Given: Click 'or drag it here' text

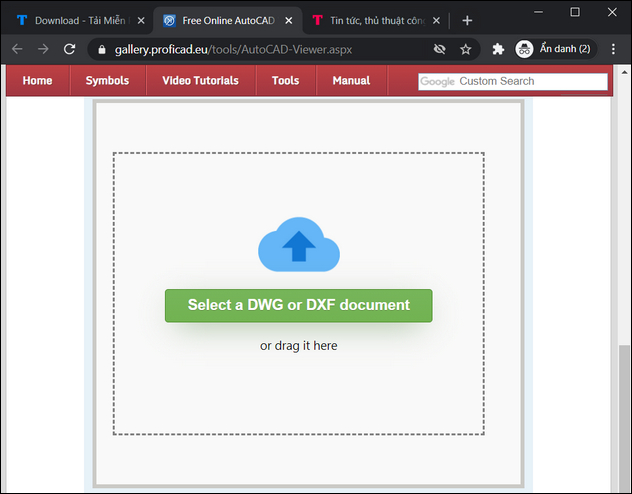Looking at the screenshot, I should pyautogui.click(x=299, y=346).
